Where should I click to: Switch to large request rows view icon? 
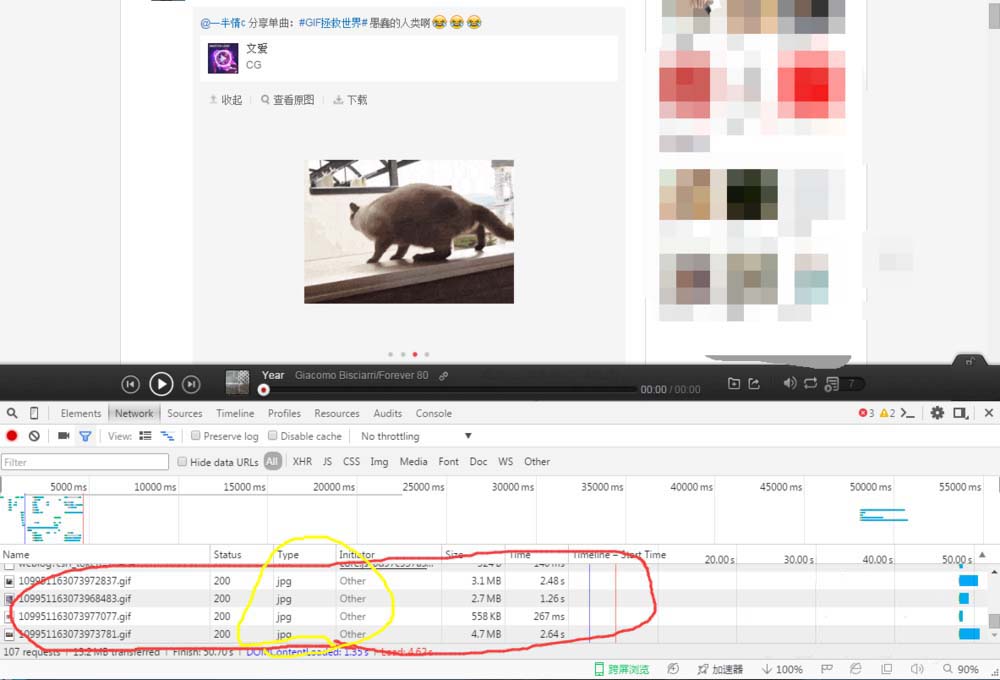[145, 436]
